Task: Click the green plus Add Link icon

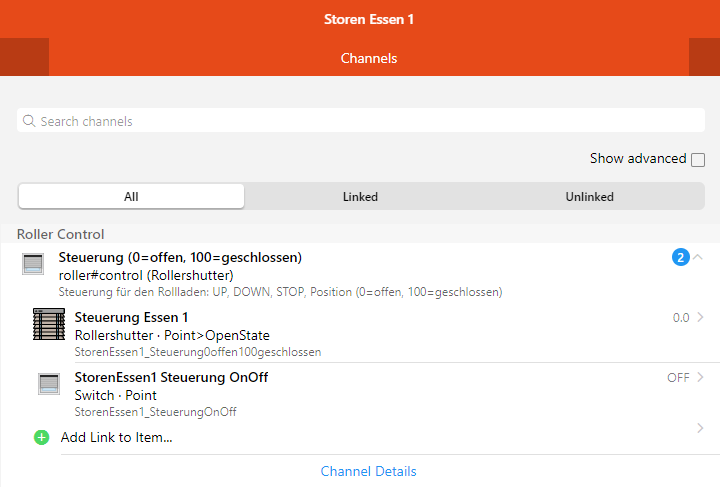Action: pos(41,437)
